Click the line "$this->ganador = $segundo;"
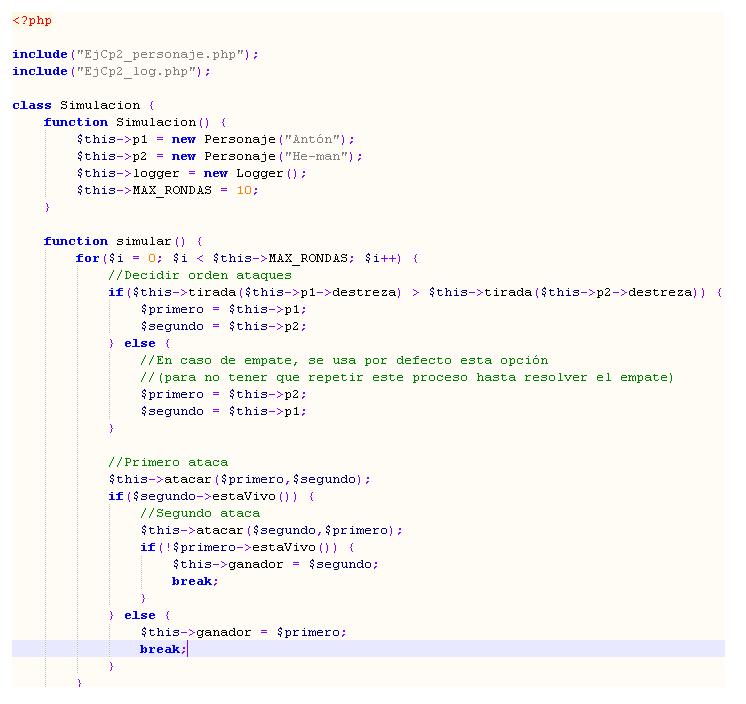 (275, 565)
